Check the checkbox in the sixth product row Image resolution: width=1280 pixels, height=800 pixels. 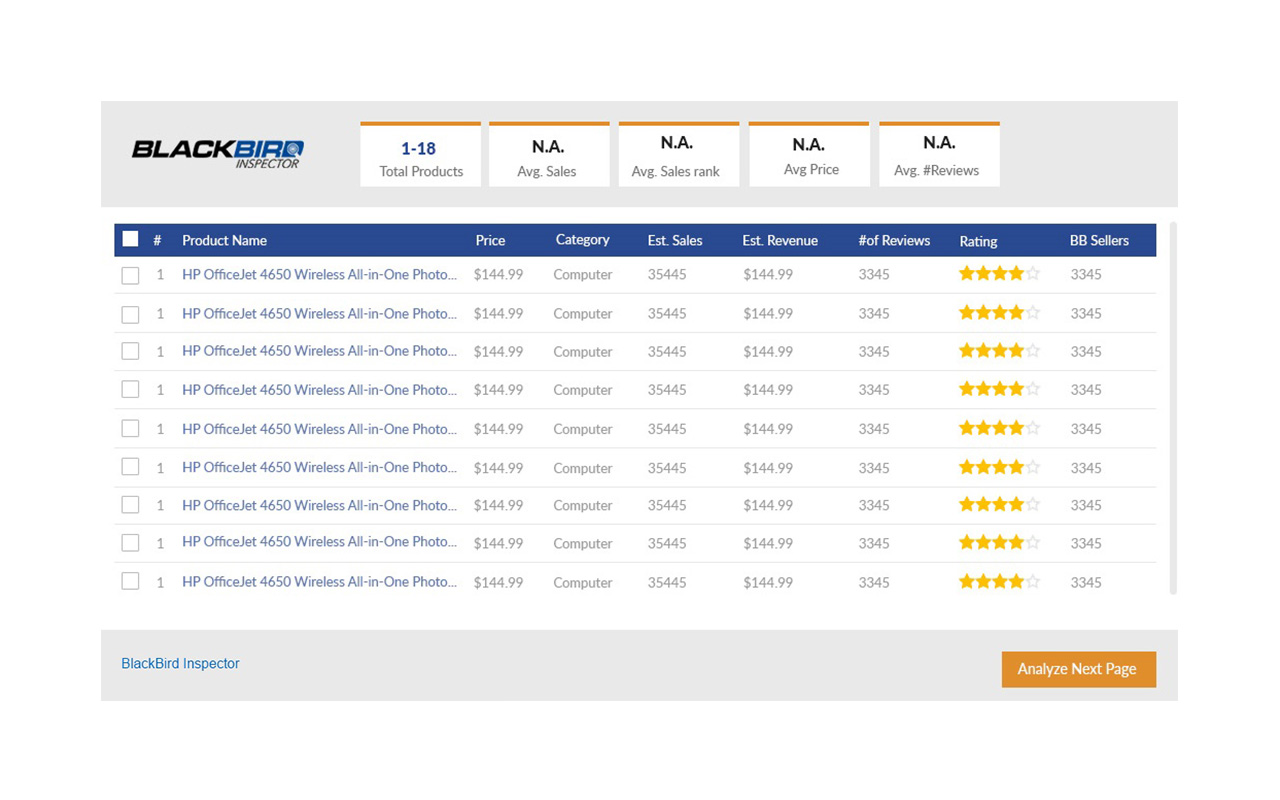pos(130,467)
